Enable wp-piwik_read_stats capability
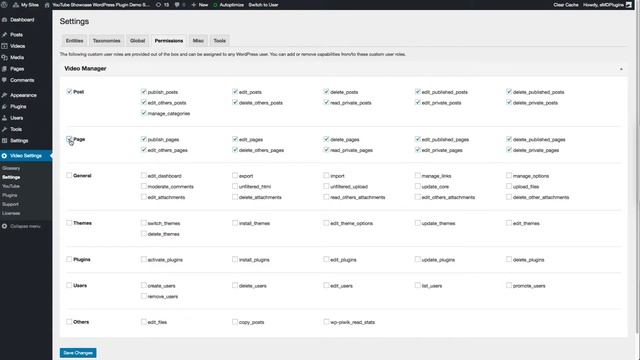 326,321
